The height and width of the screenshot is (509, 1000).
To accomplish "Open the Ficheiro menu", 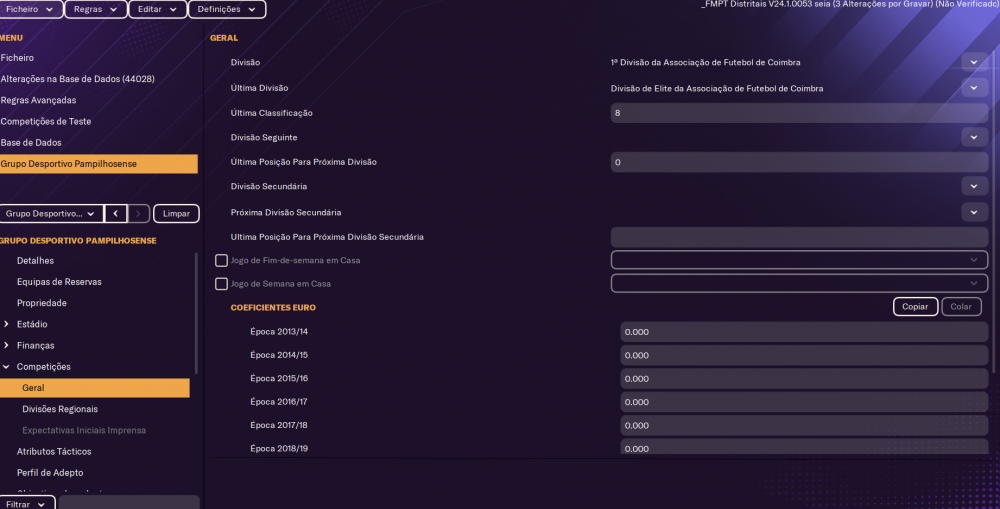I will point(30,9).
